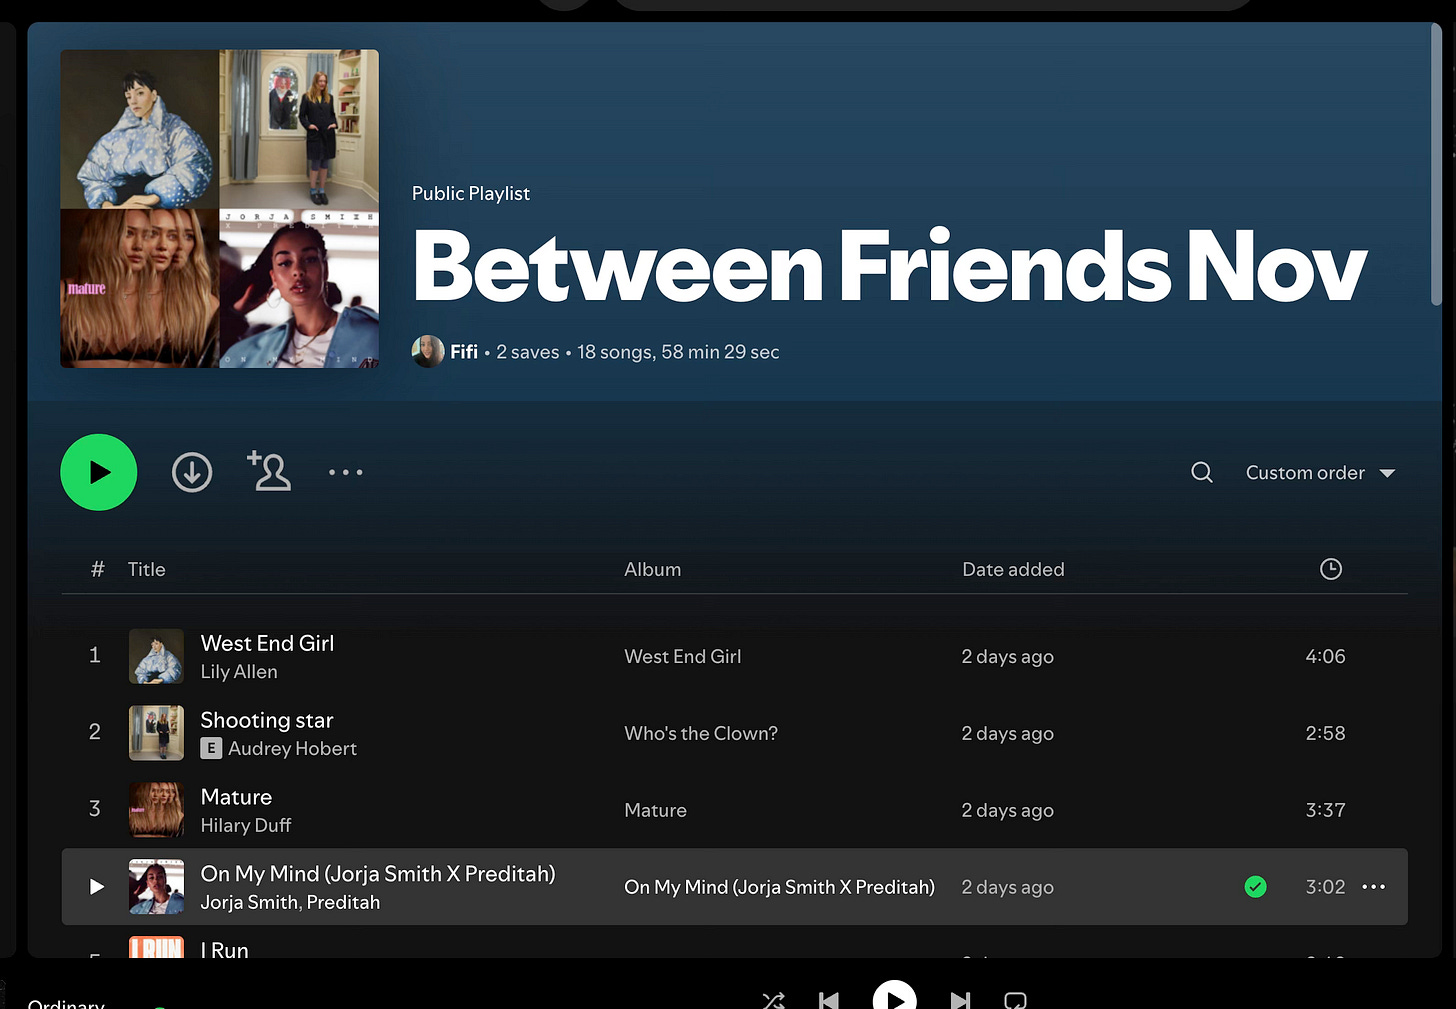Viewport: 1456px width, 1009px height.
Task: Click the Mature track cover thumbnail
Action: pos(156,810)
